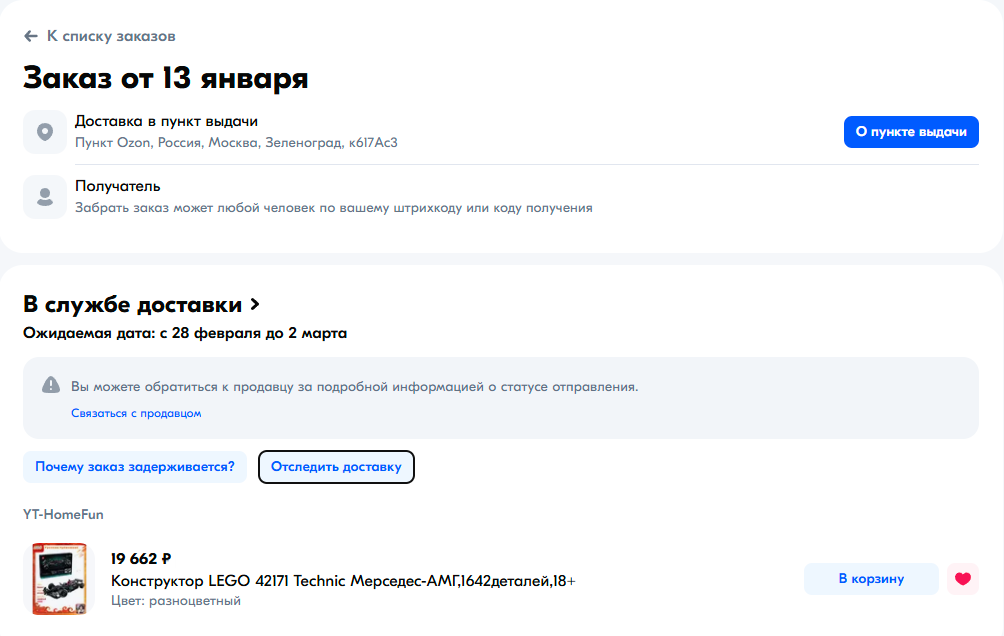Select the 'Доставка в пункт выдачи' text
Screen dimensions: 1004x636
tap(166, 121)
